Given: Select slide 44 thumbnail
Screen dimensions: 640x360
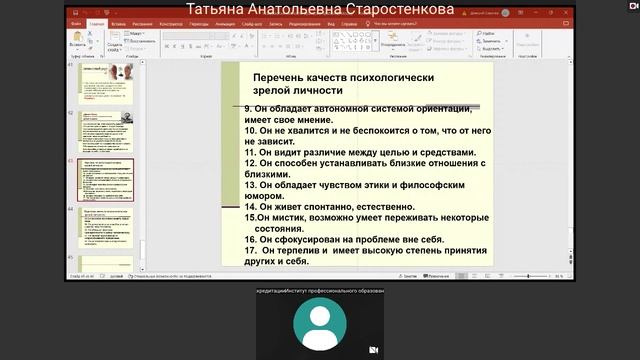Looking at the screenshot, I should pyautogui.click(x=106, y=228).
